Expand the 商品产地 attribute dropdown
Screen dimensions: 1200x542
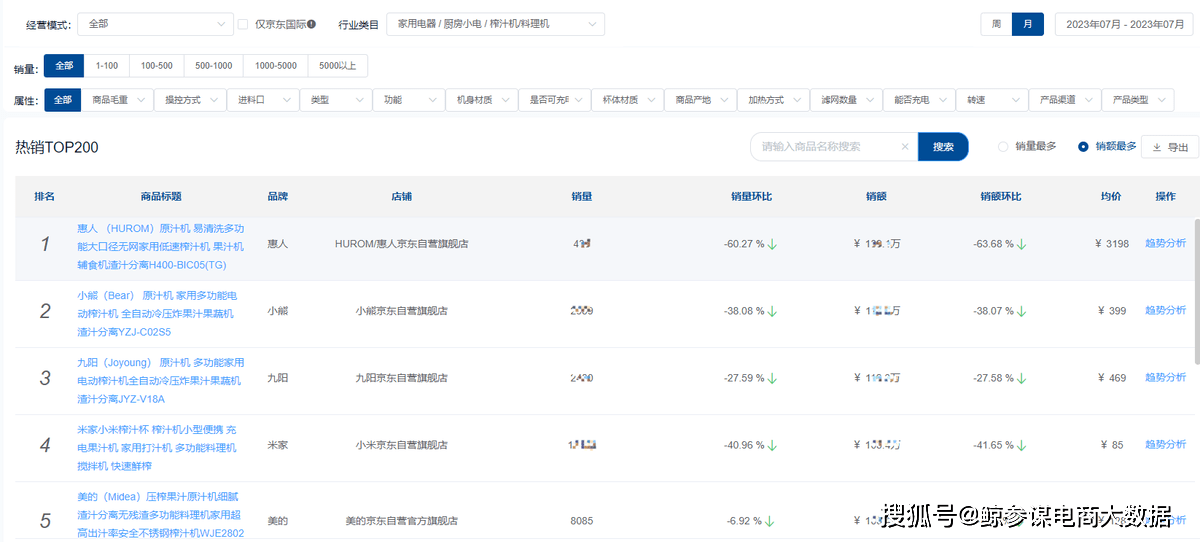click(x=702, y=100)
